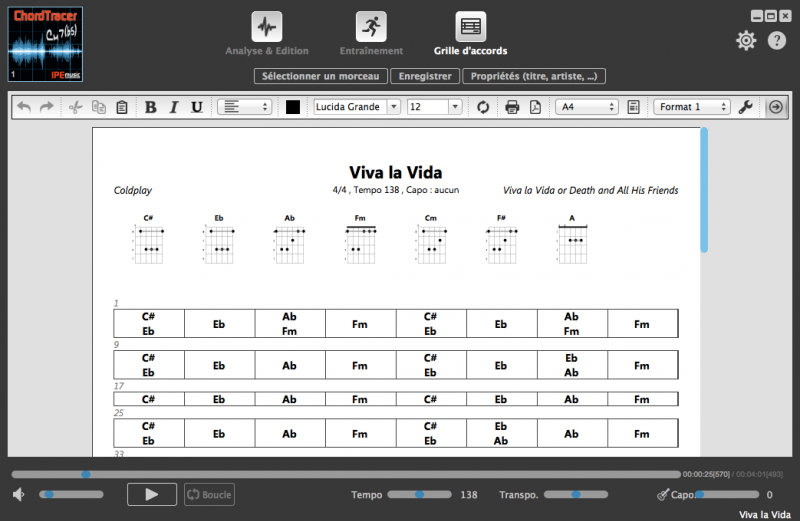Open the font size 12 dropdown
800x521 pixels.
pyautogui.click(x=434, y=107)
